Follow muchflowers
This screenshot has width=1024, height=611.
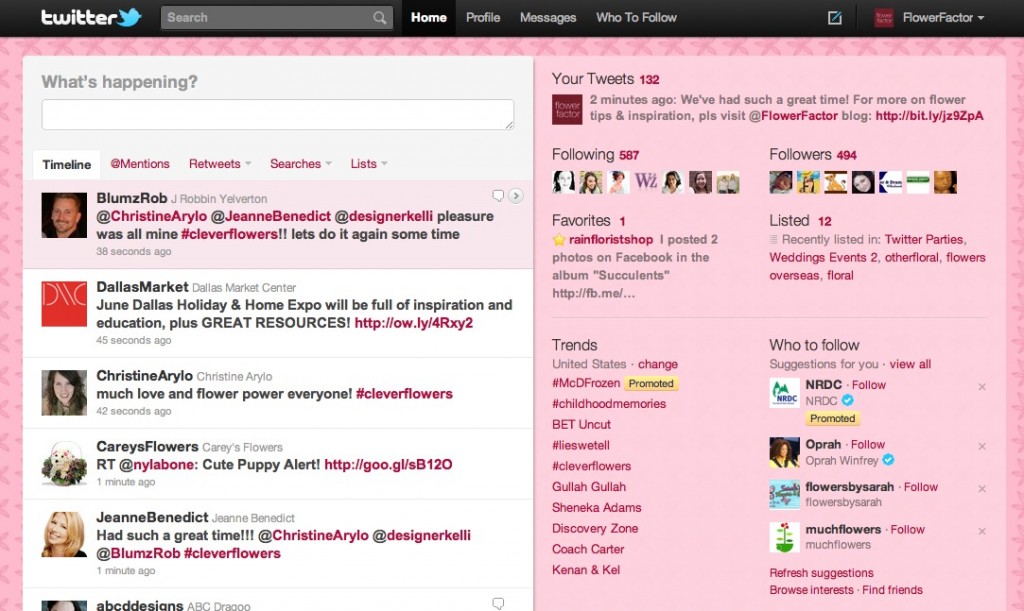[908, 529]
